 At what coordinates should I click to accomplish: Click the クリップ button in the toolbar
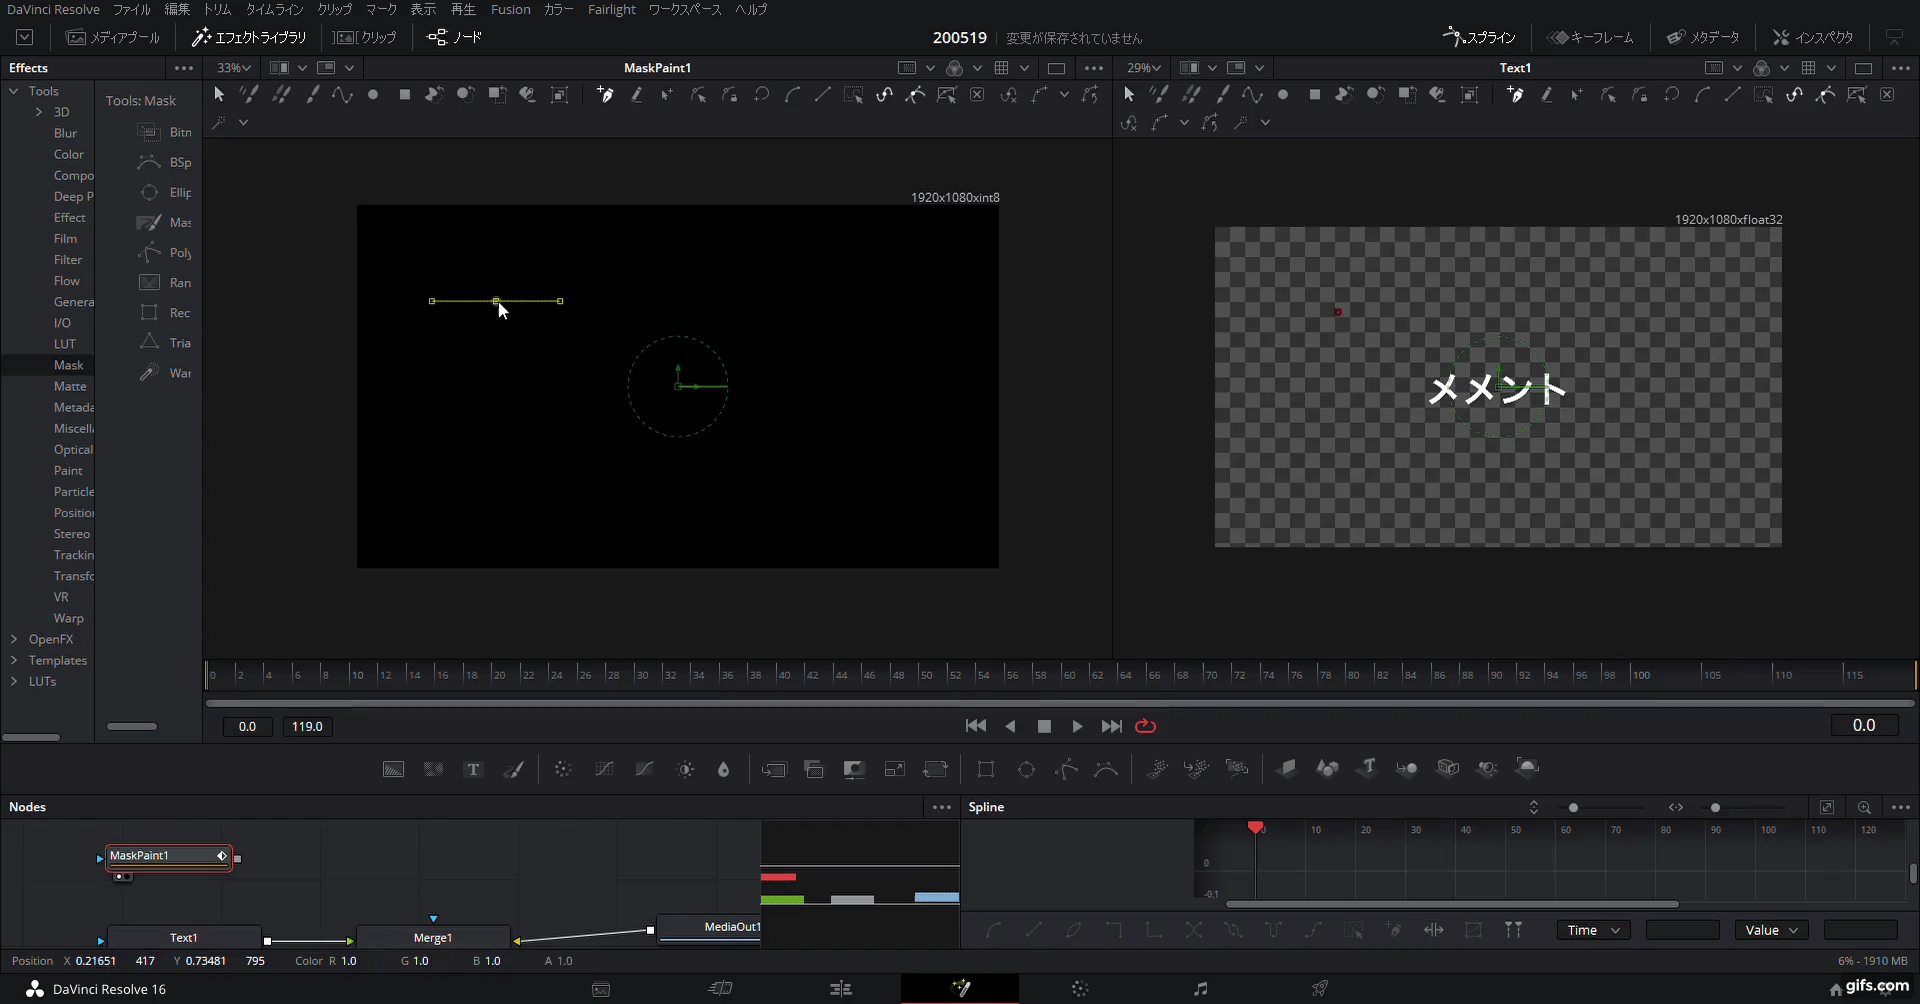point(365,37)
